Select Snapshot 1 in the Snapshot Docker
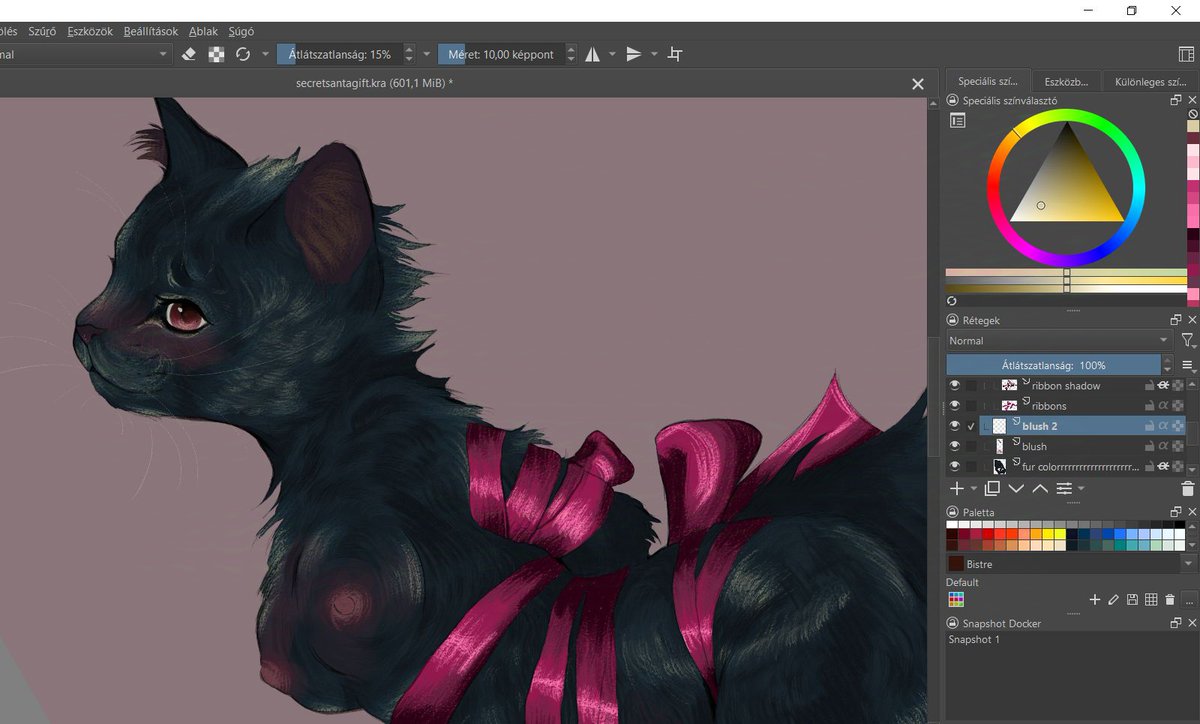The height and width of the screenshot is (724, 1200). (x=975, y=640)
